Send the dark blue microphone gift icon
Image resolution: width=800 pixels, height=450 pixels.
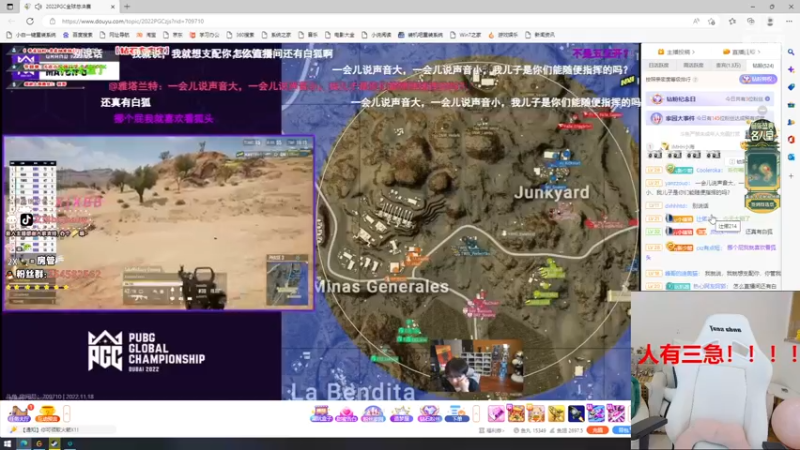576,413
